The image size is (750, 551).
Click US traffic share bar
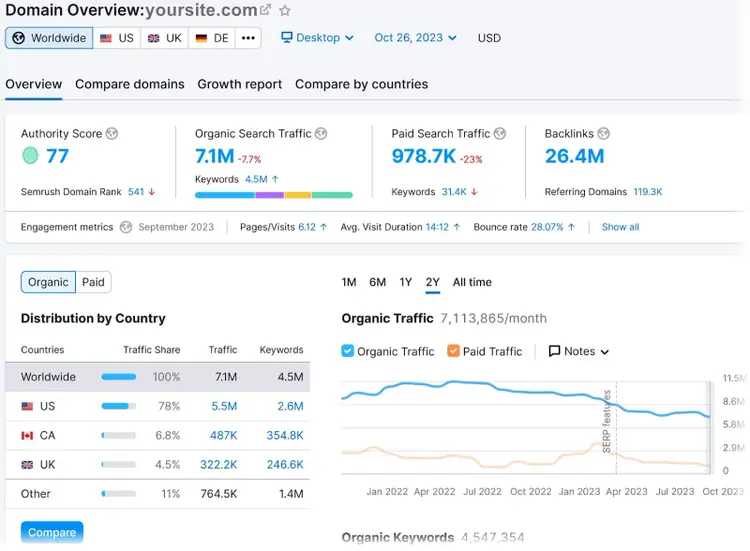(119, 406)
